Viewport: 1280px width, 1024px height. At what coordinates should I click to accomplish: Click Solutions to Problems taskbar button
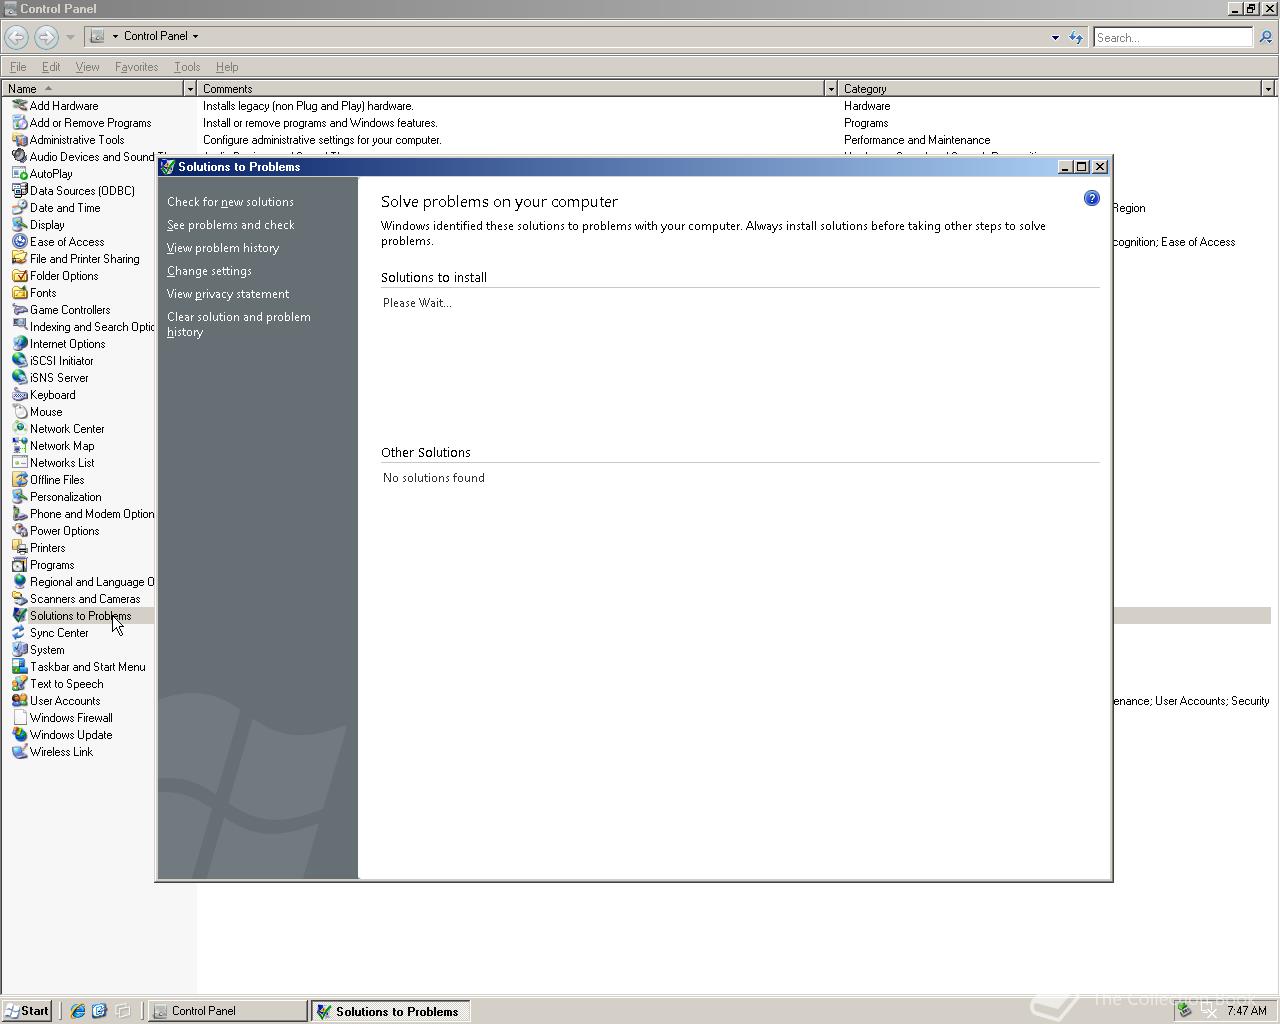(x=390, y=1011)
